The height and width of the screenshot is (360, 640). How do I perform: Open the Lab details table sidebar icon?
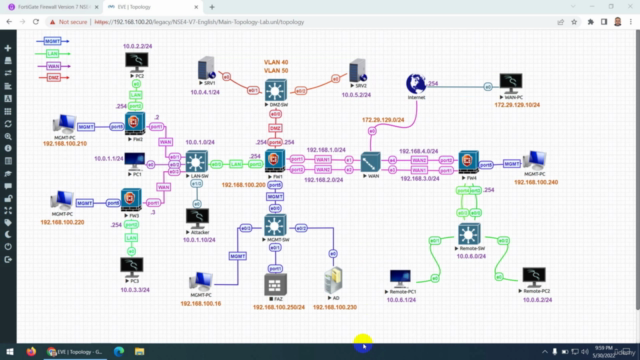click(8, 161)
